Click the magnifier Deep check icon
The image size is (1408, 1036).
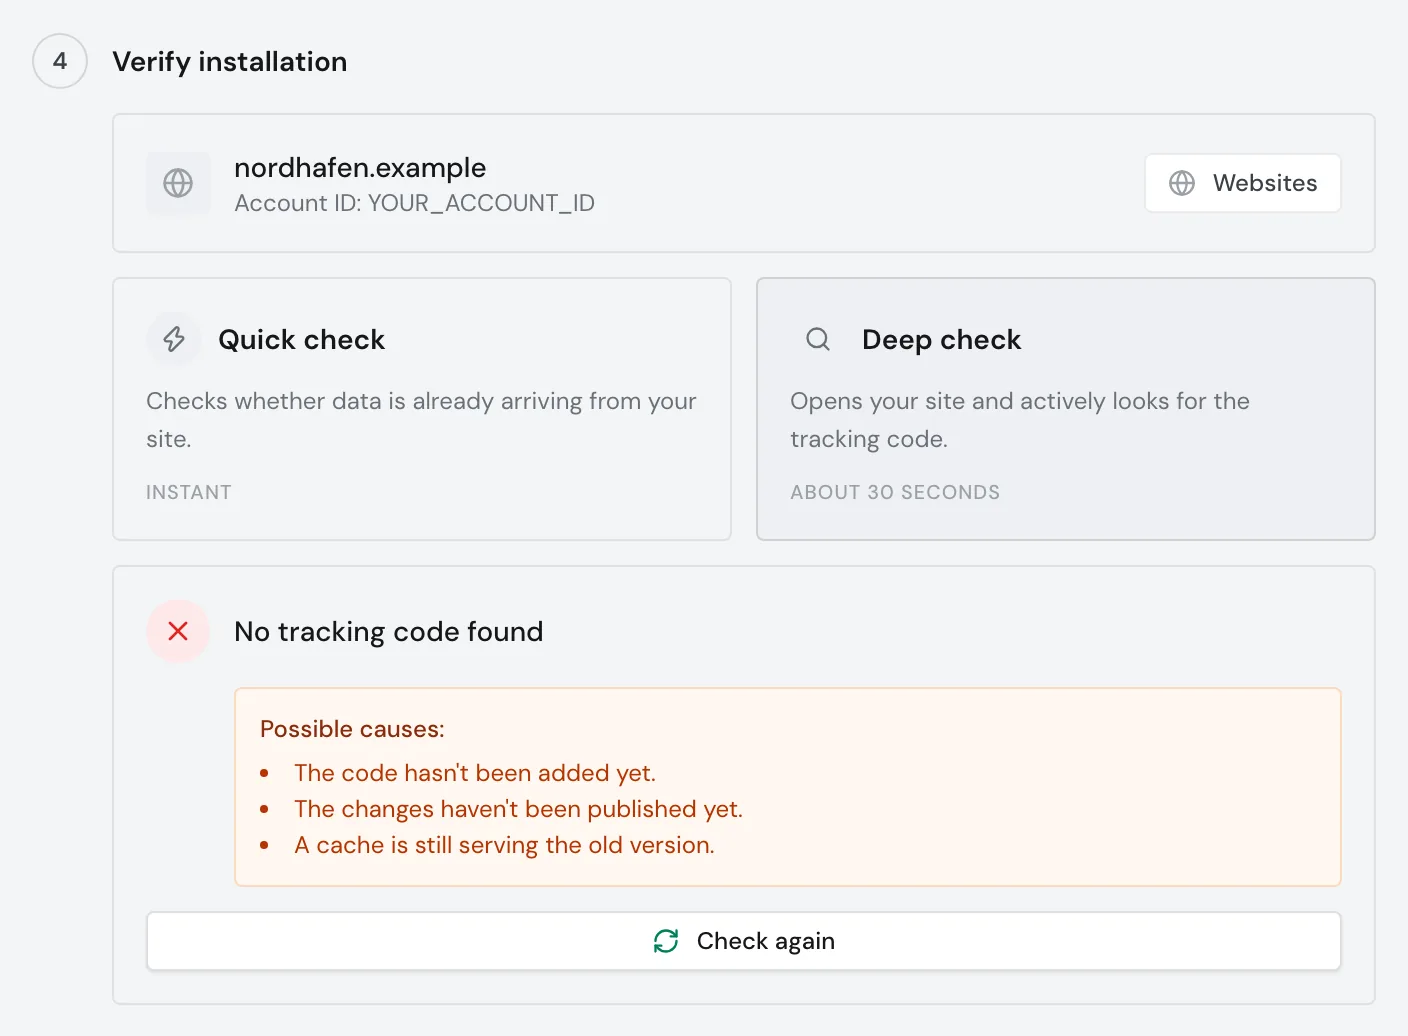[x=818, y=339]
